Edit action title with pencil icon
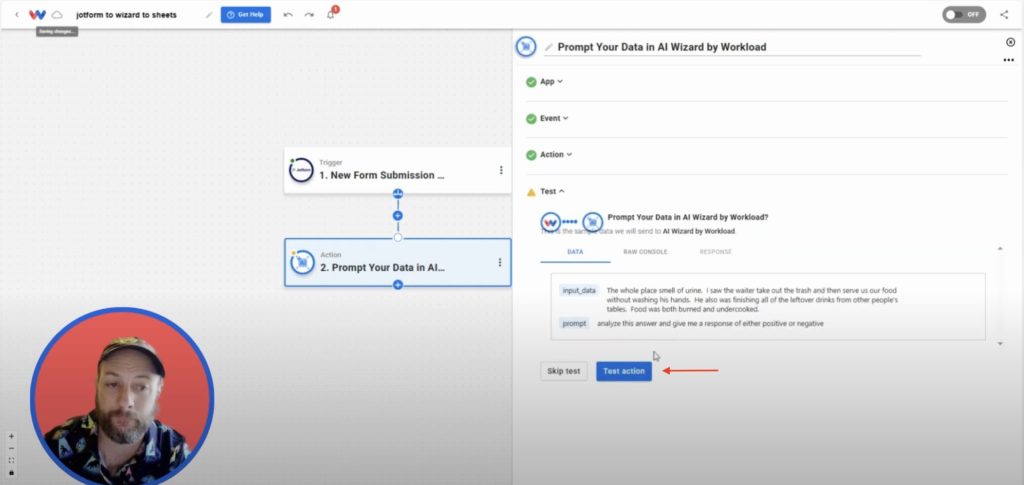1024x485 pixels. tap(549, 47)
